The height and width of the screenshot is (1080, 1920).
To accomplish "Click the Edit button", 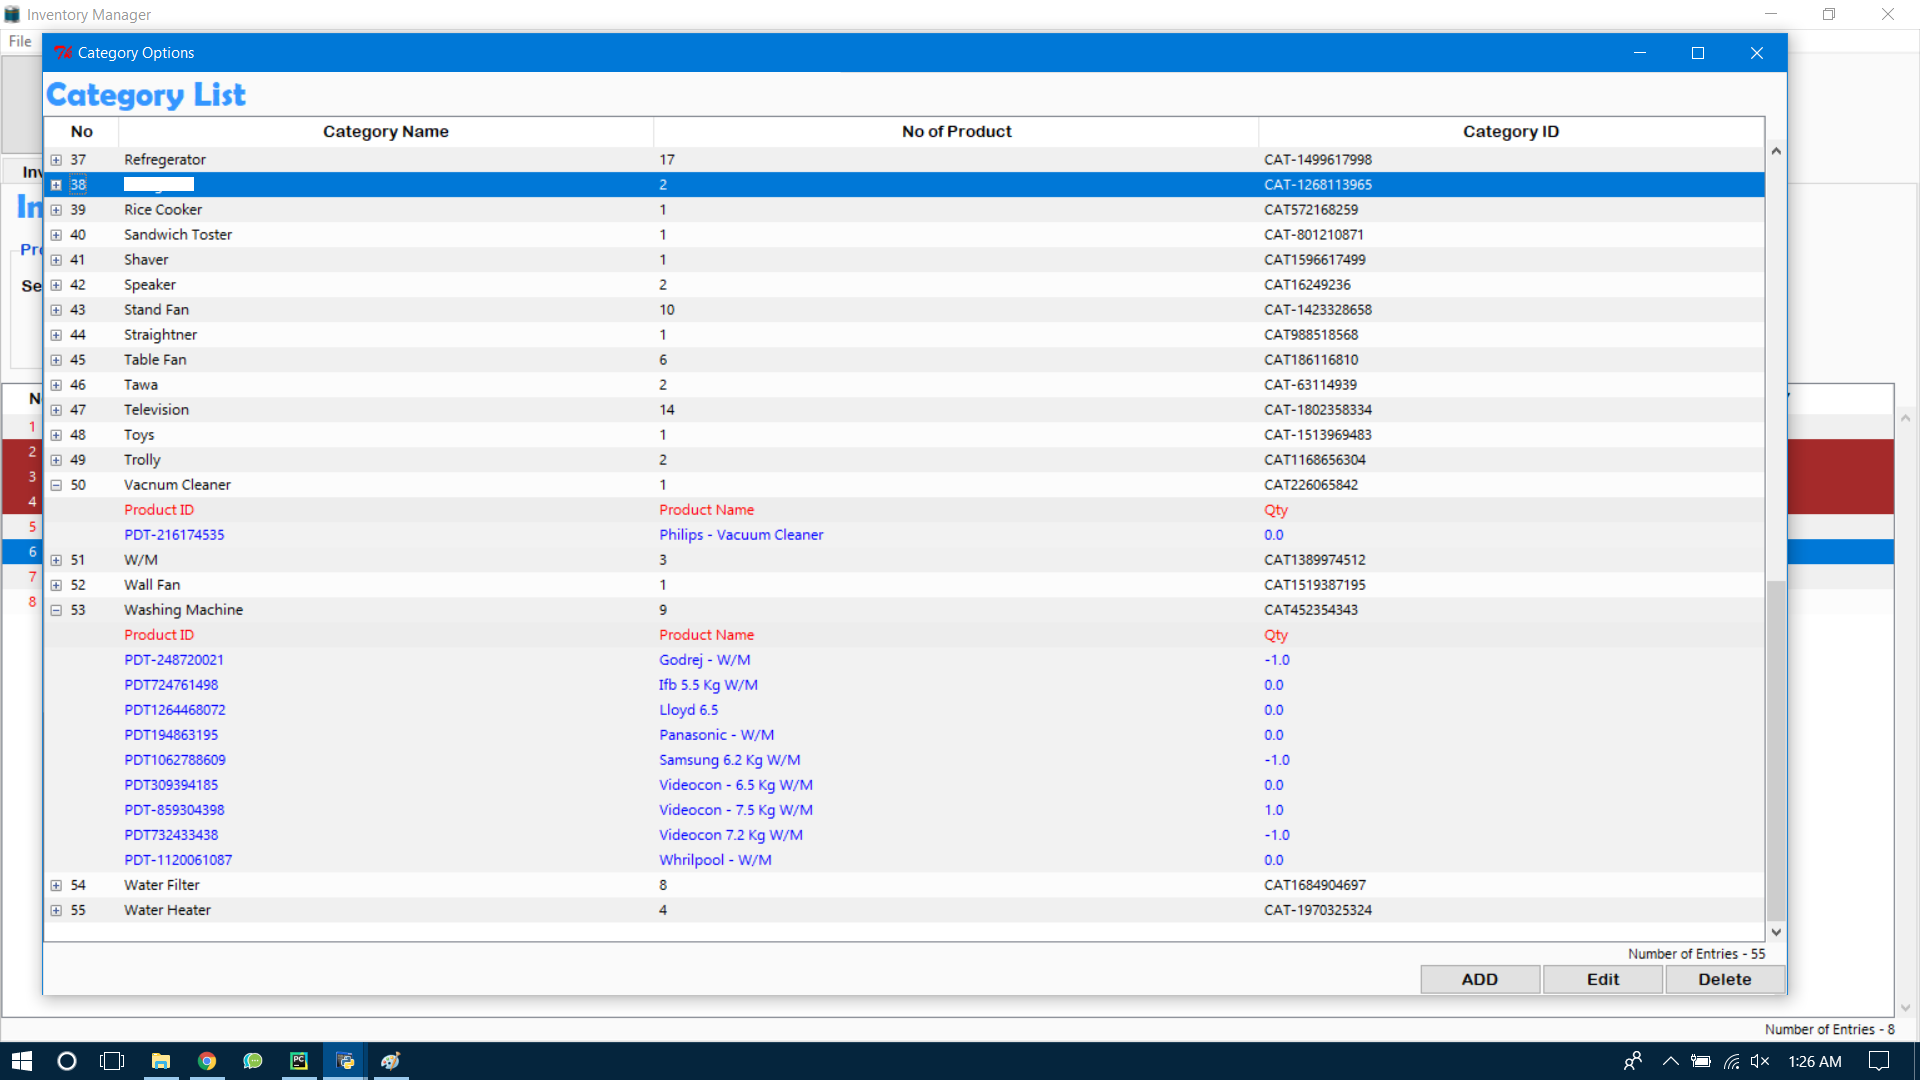I will 1602,980.
